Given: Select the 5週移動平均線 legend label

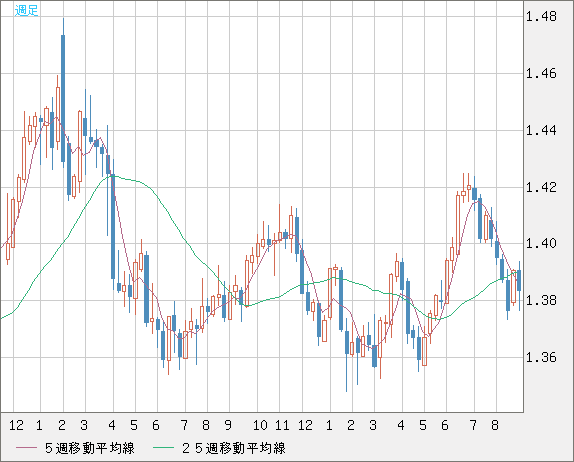Looking at the screenshot, I should coord(90,448).
